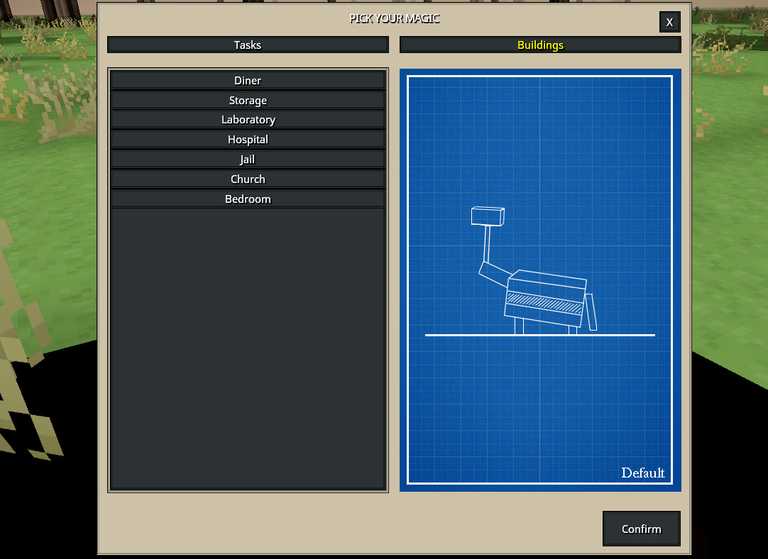Pick the Bedroom building option
The image size is (768, 559).
[248, 199]
